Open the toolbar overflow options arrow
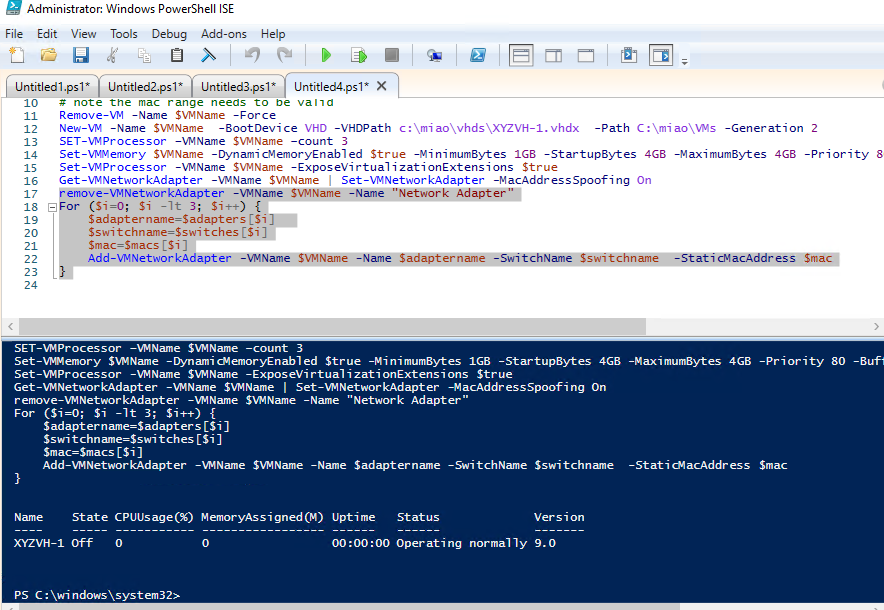 point(684,61)
